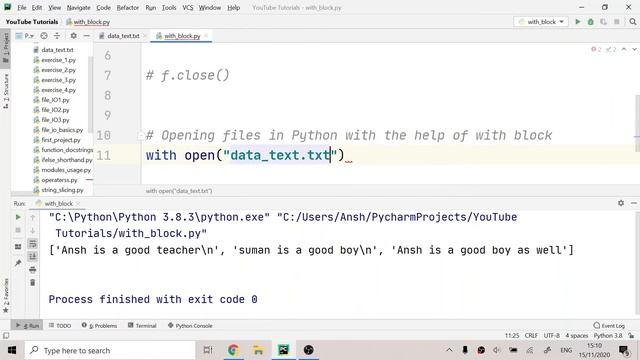Viewport: 640px width, 360px height.
Task: Open the with_block run configuration dropdown
Action: tap(541, 22)
